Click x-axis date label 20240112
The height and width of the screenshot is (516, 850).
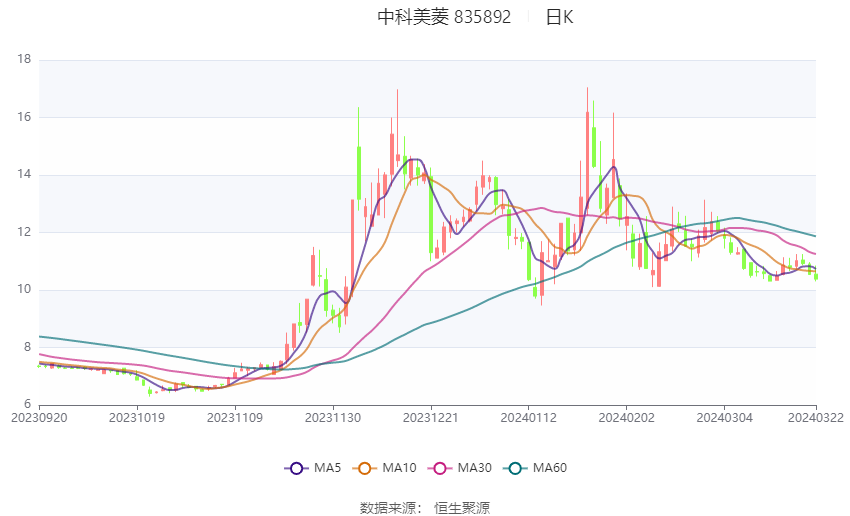click(529, 418)
